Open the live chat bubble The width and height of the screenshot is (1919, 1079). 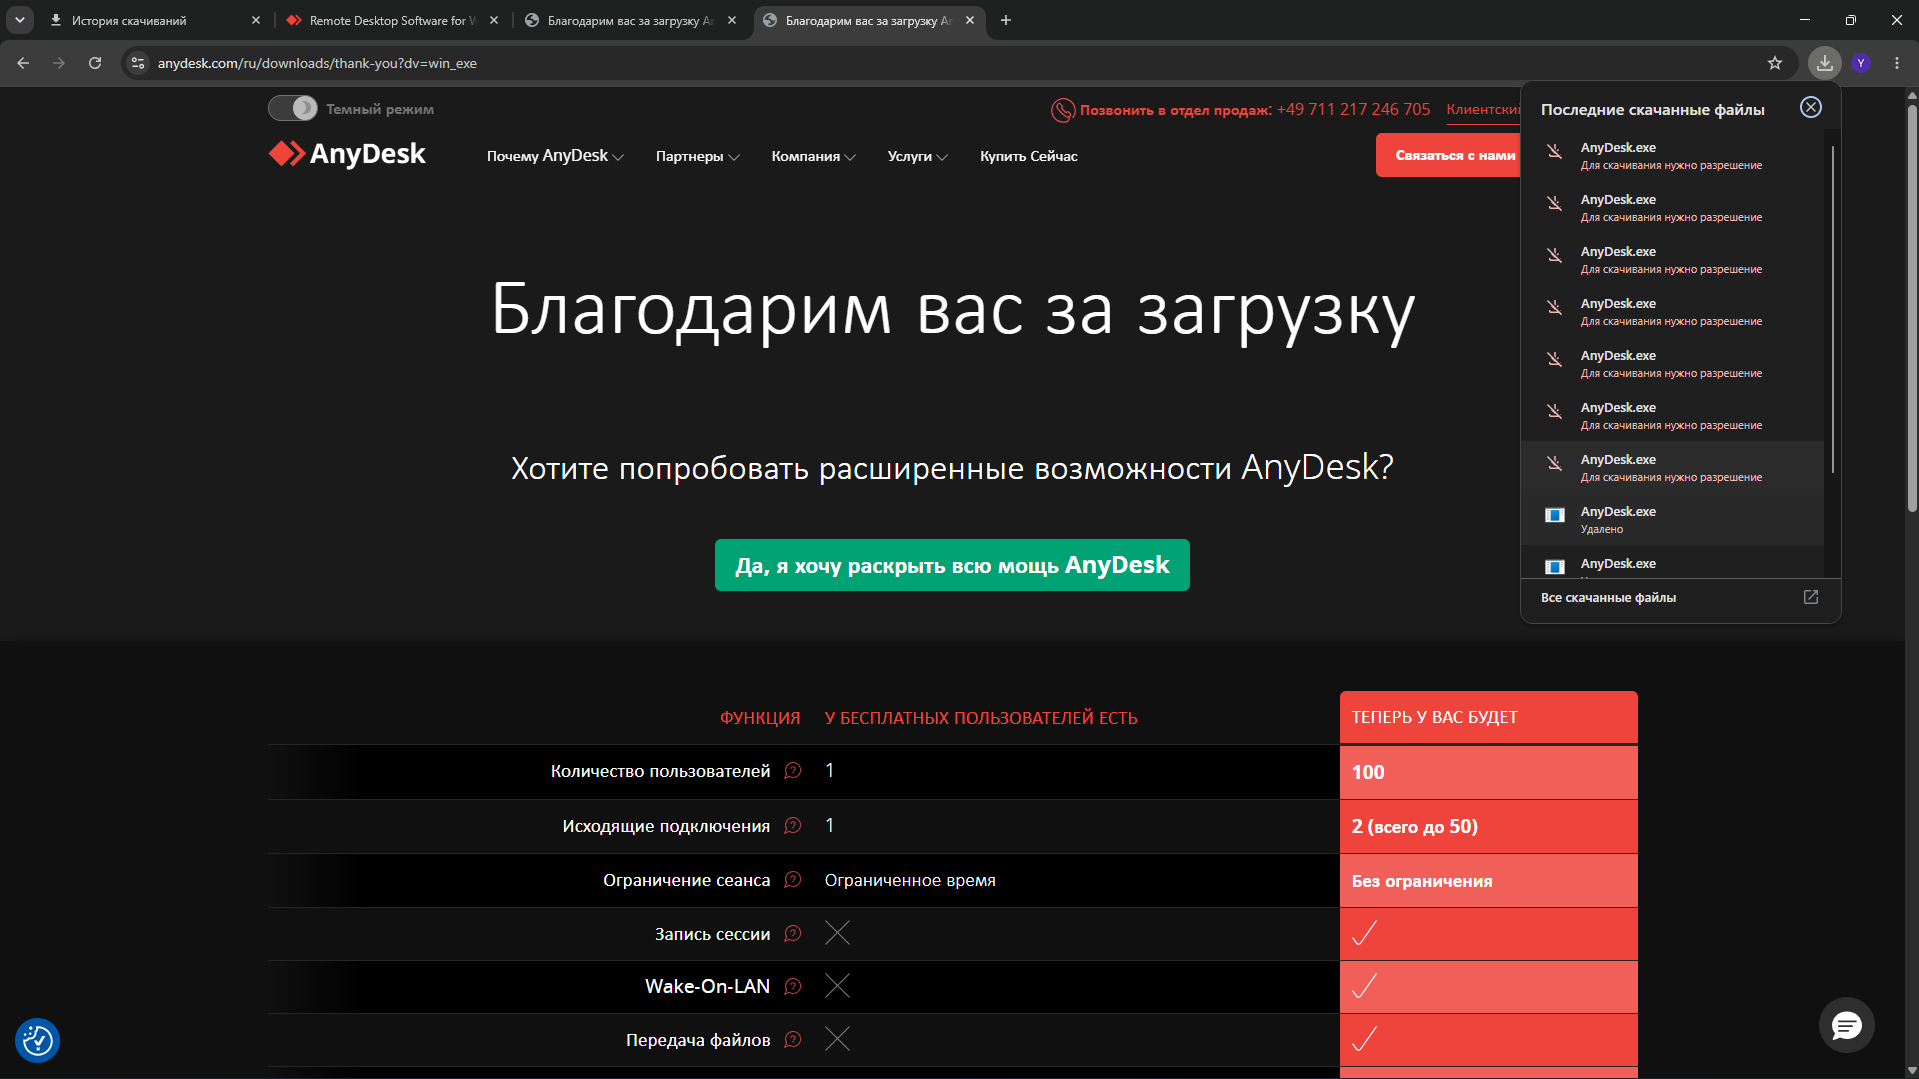(1846, 1025)
